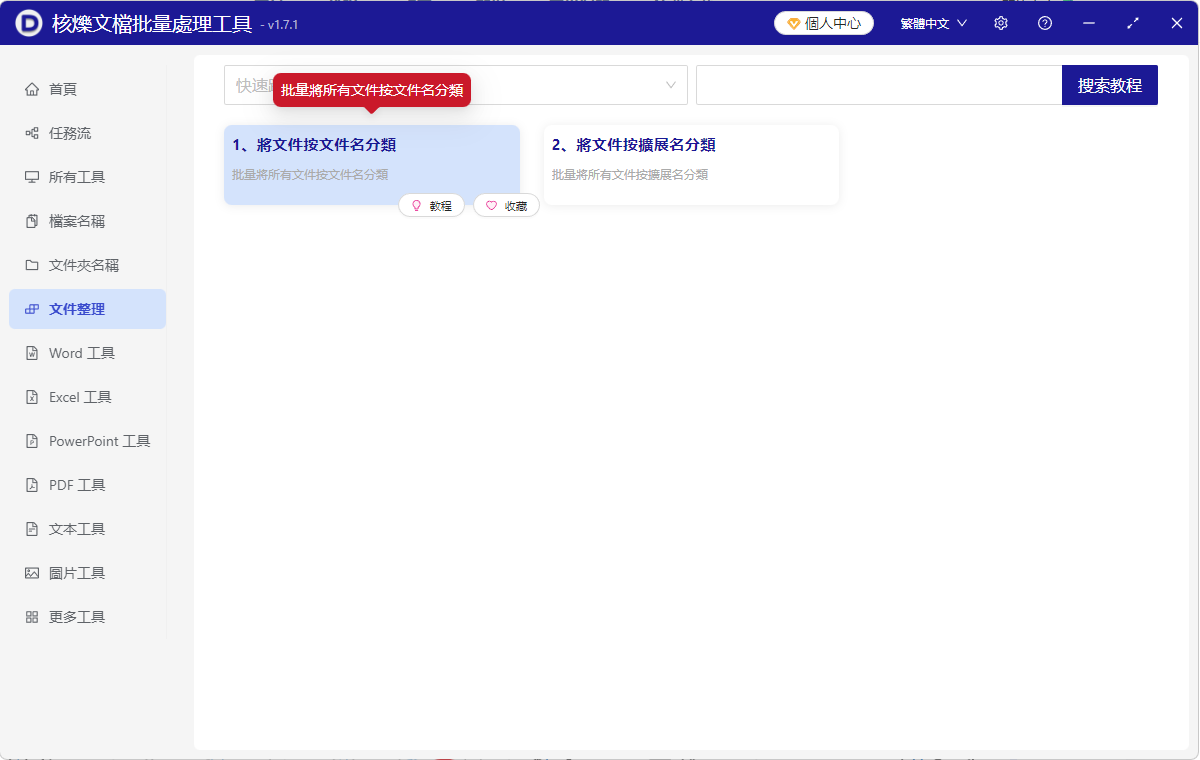Click the tutorial search input field
This screenshot has width=1200, height=760.
click(879, 85)
